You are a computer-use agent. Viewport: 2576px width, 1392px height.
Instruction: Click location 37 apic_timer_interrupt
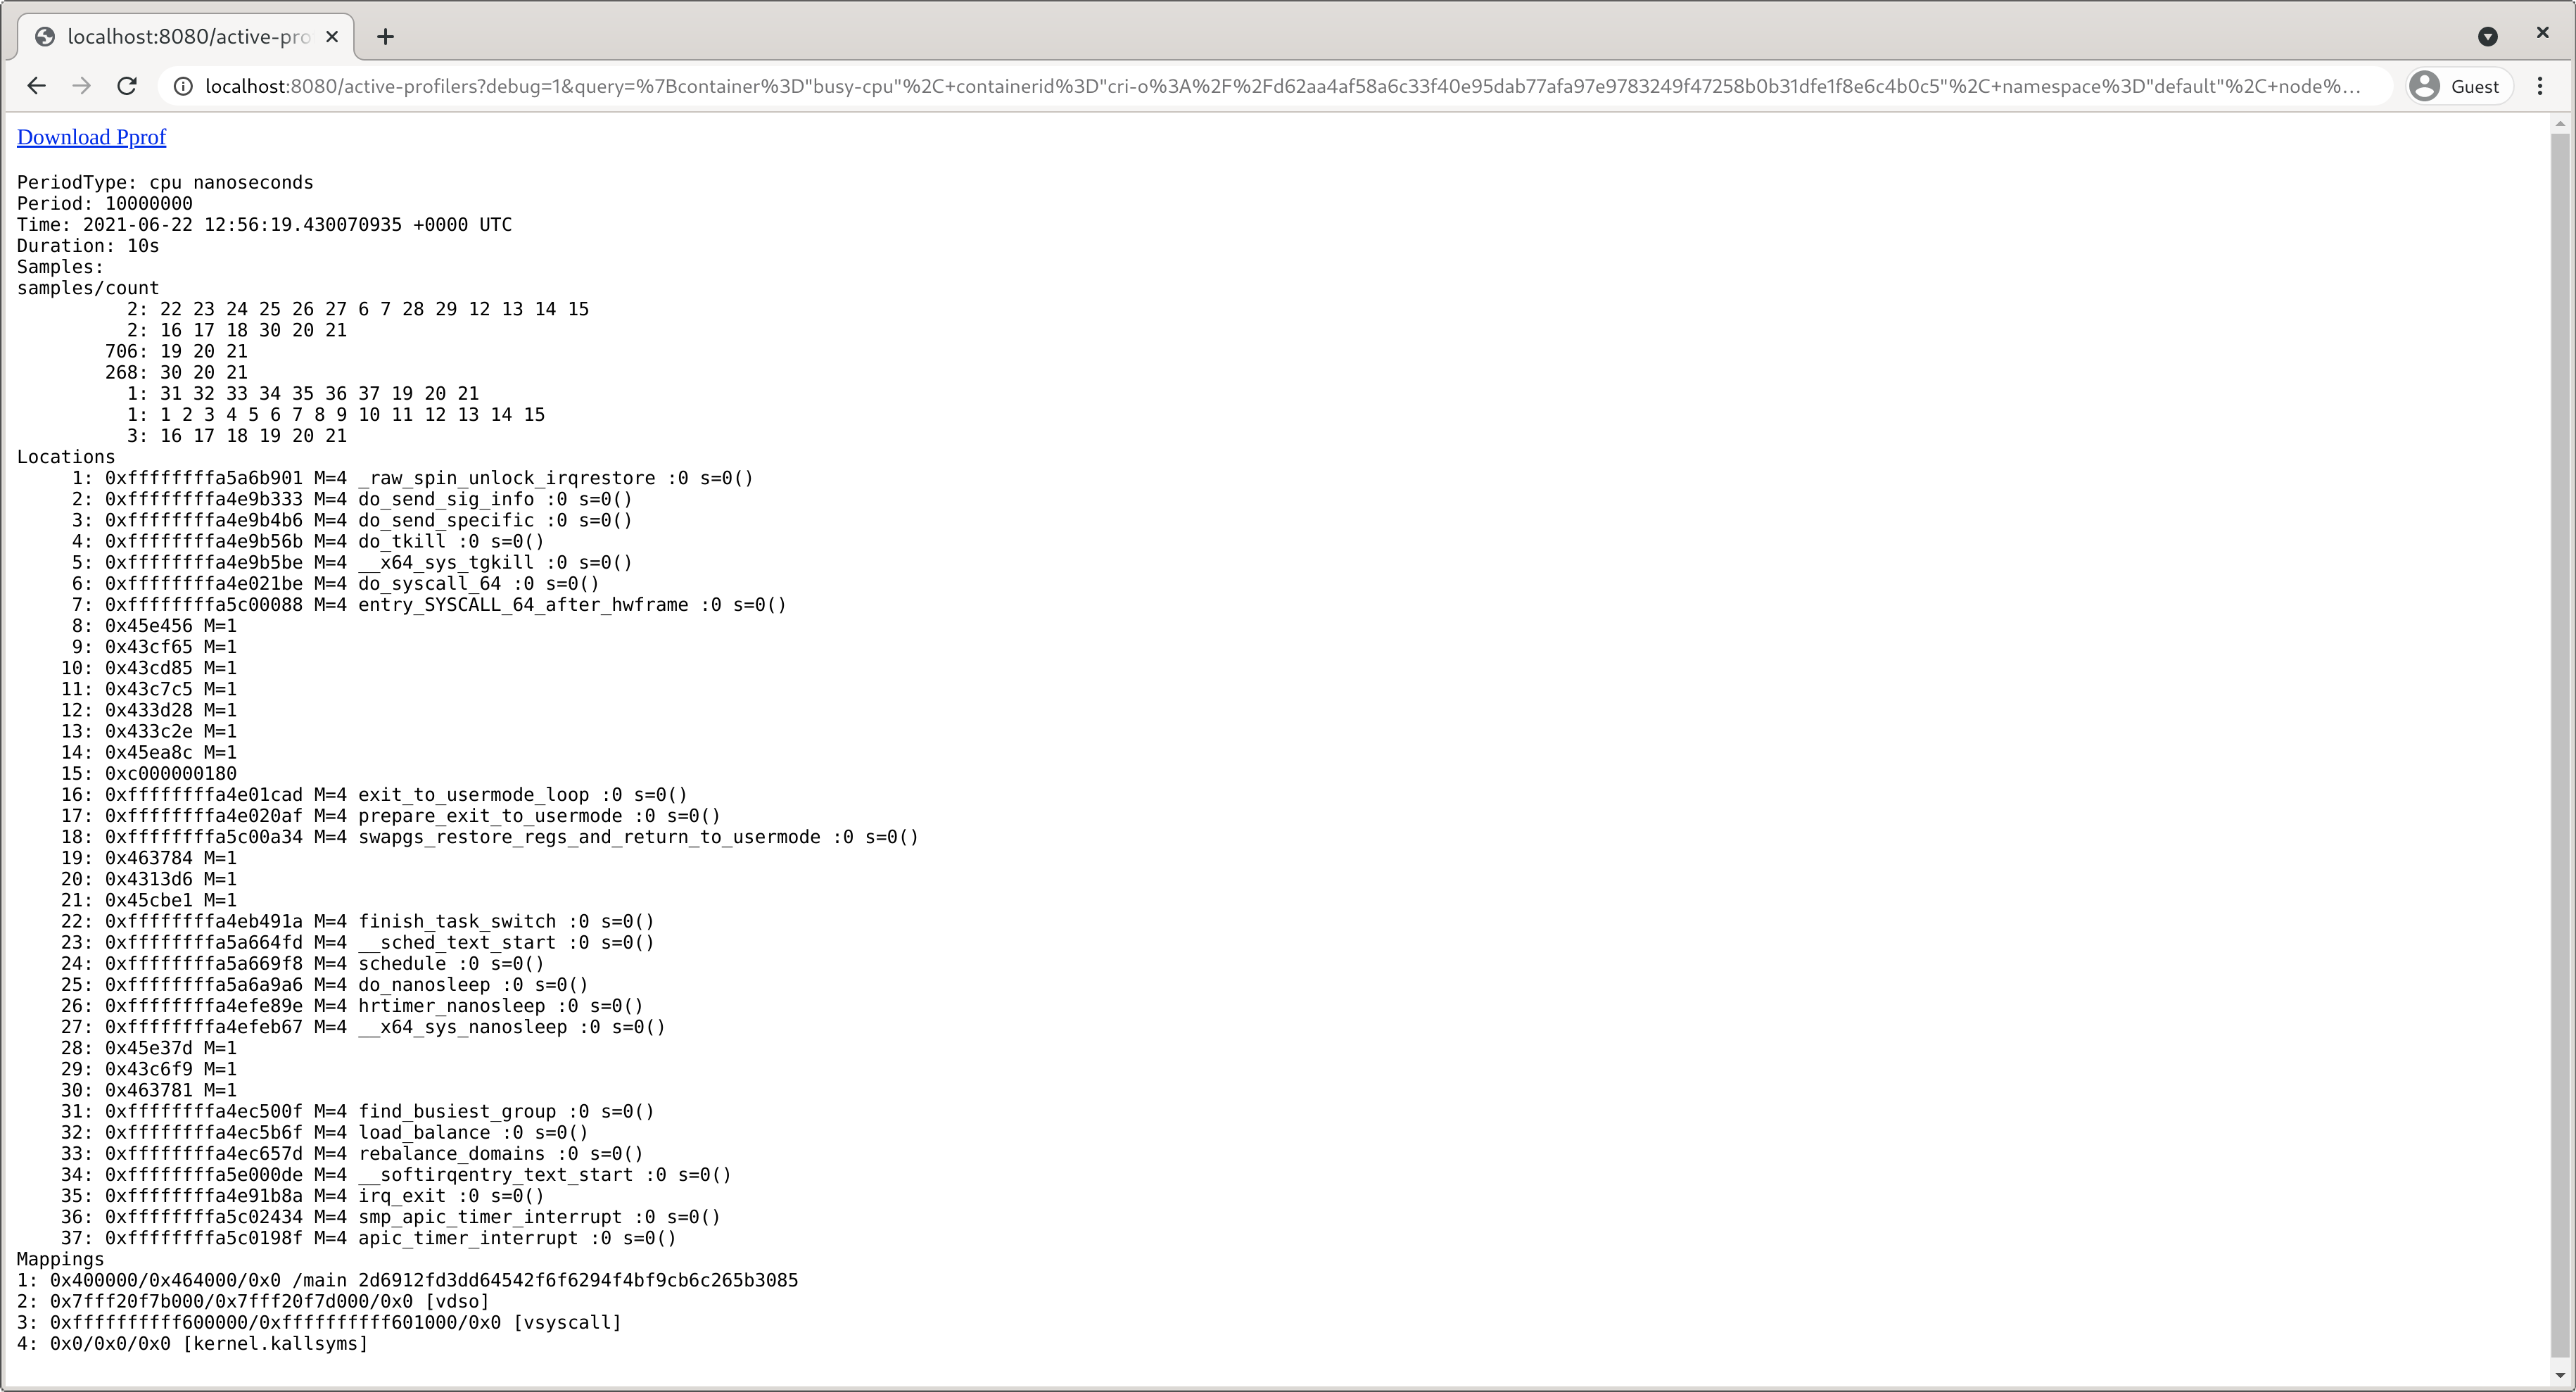[x=369, y=1238]
